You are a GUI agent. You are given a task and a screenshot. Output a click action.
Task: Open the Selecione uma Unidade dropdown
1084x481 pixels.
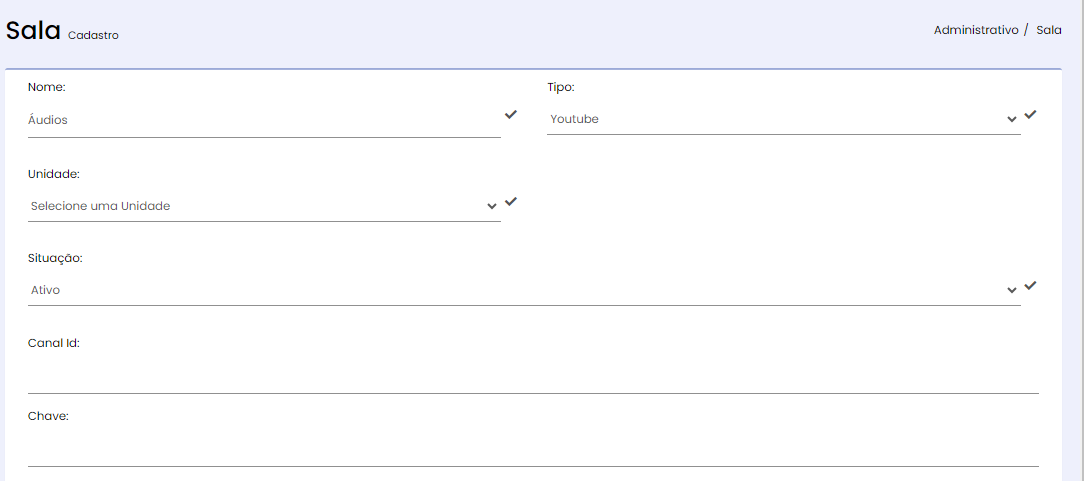[264, 206]
